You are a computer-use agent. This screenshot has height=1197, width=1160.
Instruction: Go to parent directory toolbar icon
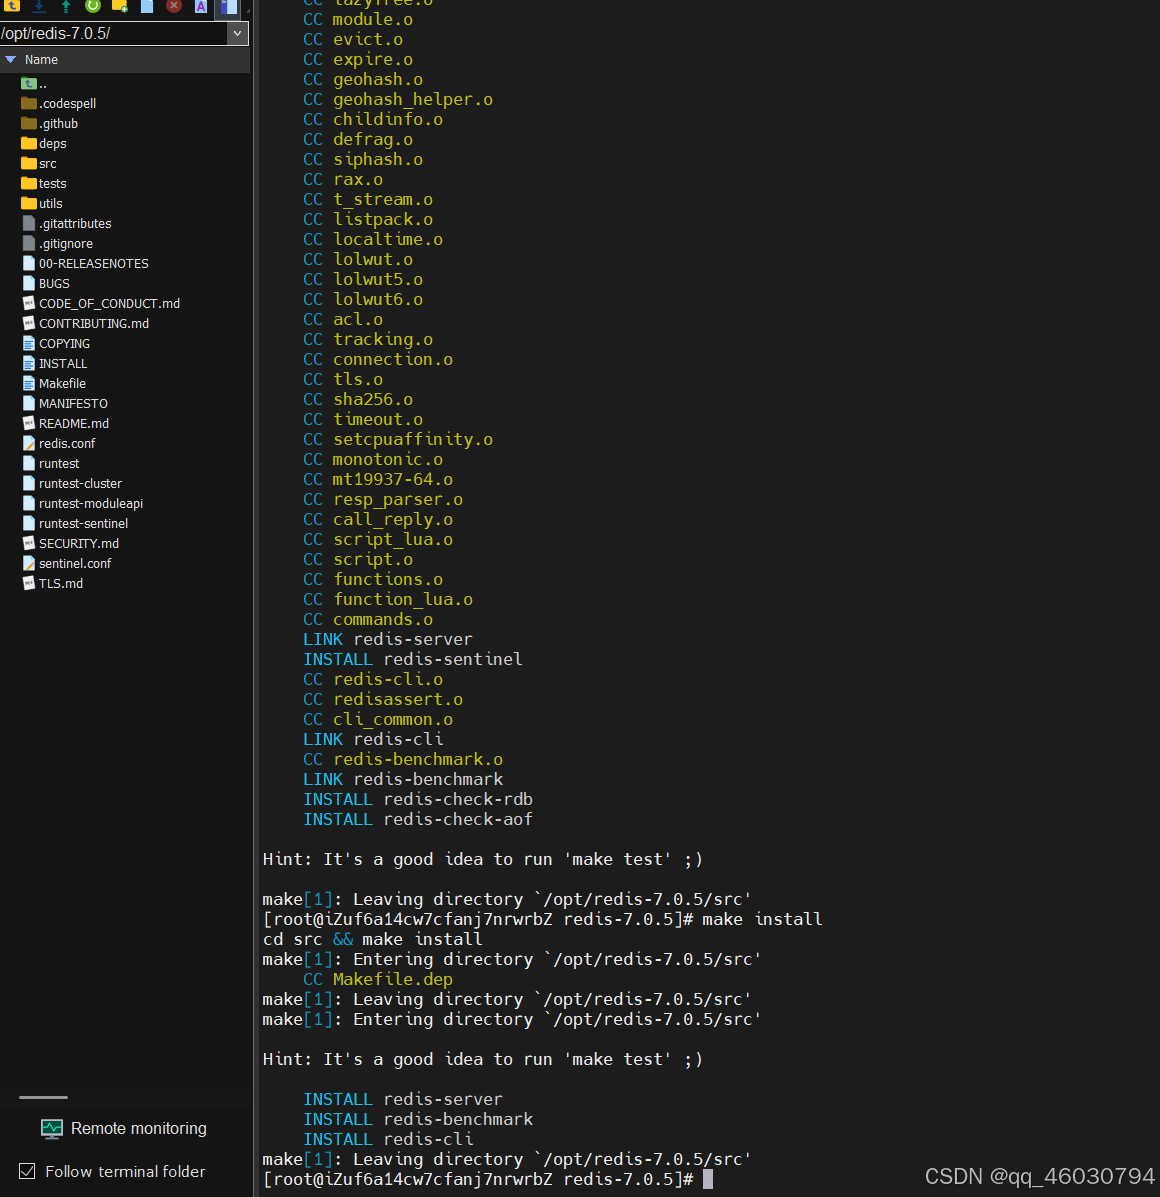pos(12,6)
